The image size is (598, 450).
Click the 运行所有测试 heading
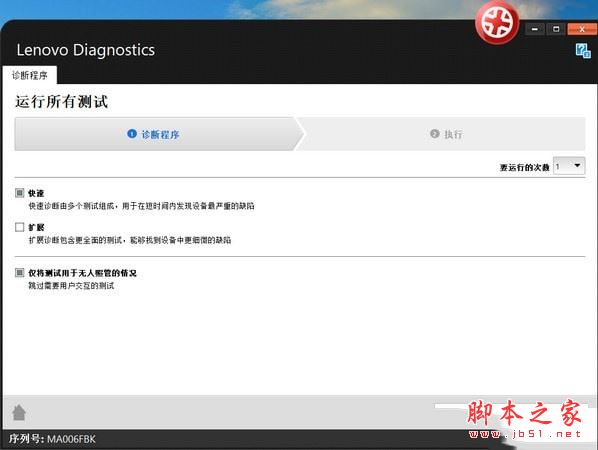pos(61,101)
